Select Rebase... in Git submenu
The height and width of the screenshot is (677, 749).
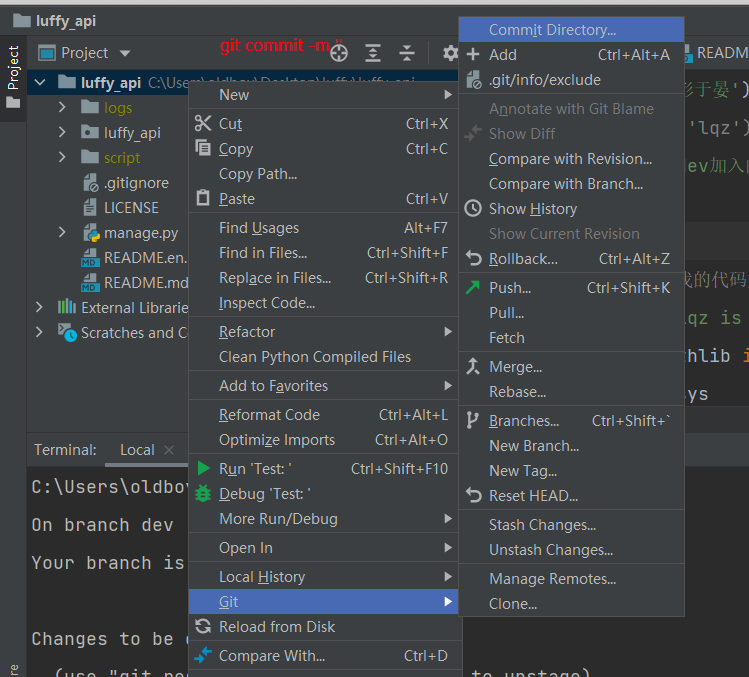point(571,392)
